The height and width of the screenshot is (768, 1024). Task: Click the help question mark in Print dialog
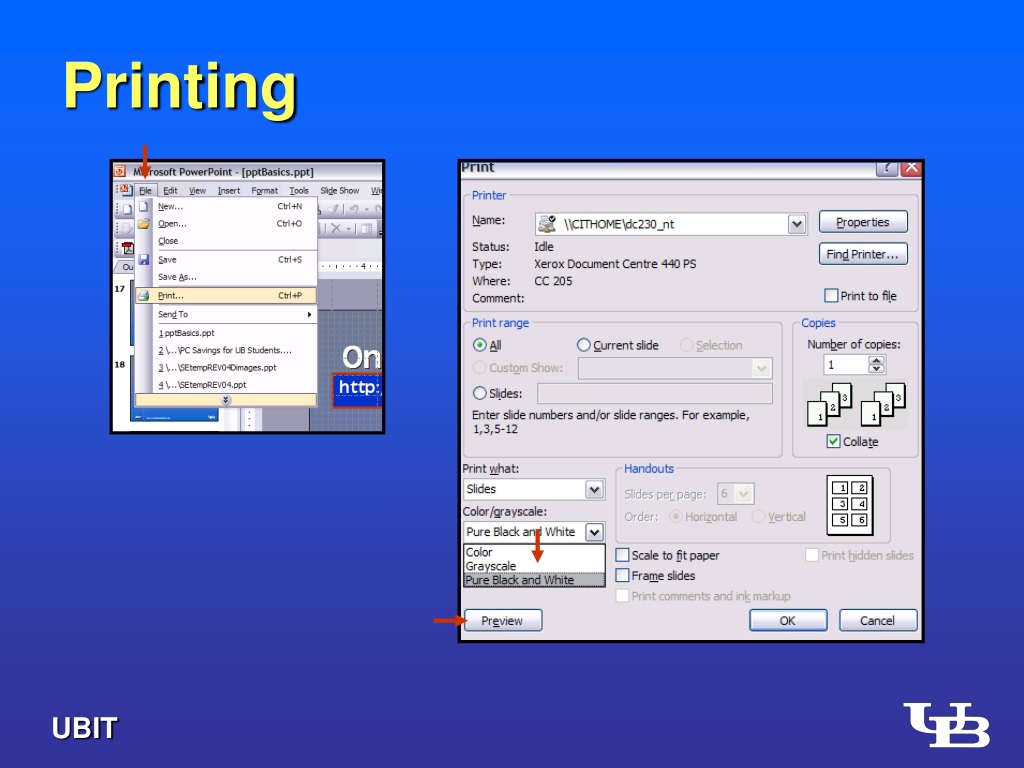(886, 168)
